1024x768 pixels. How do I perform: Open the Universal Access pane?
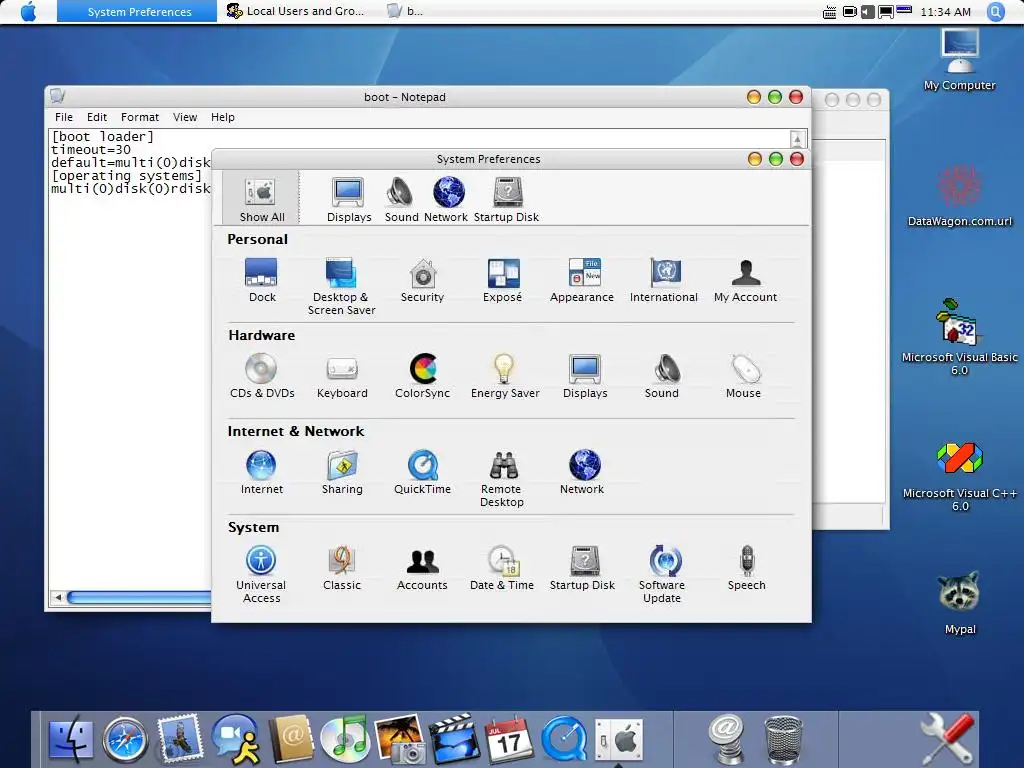click(262, 575)
